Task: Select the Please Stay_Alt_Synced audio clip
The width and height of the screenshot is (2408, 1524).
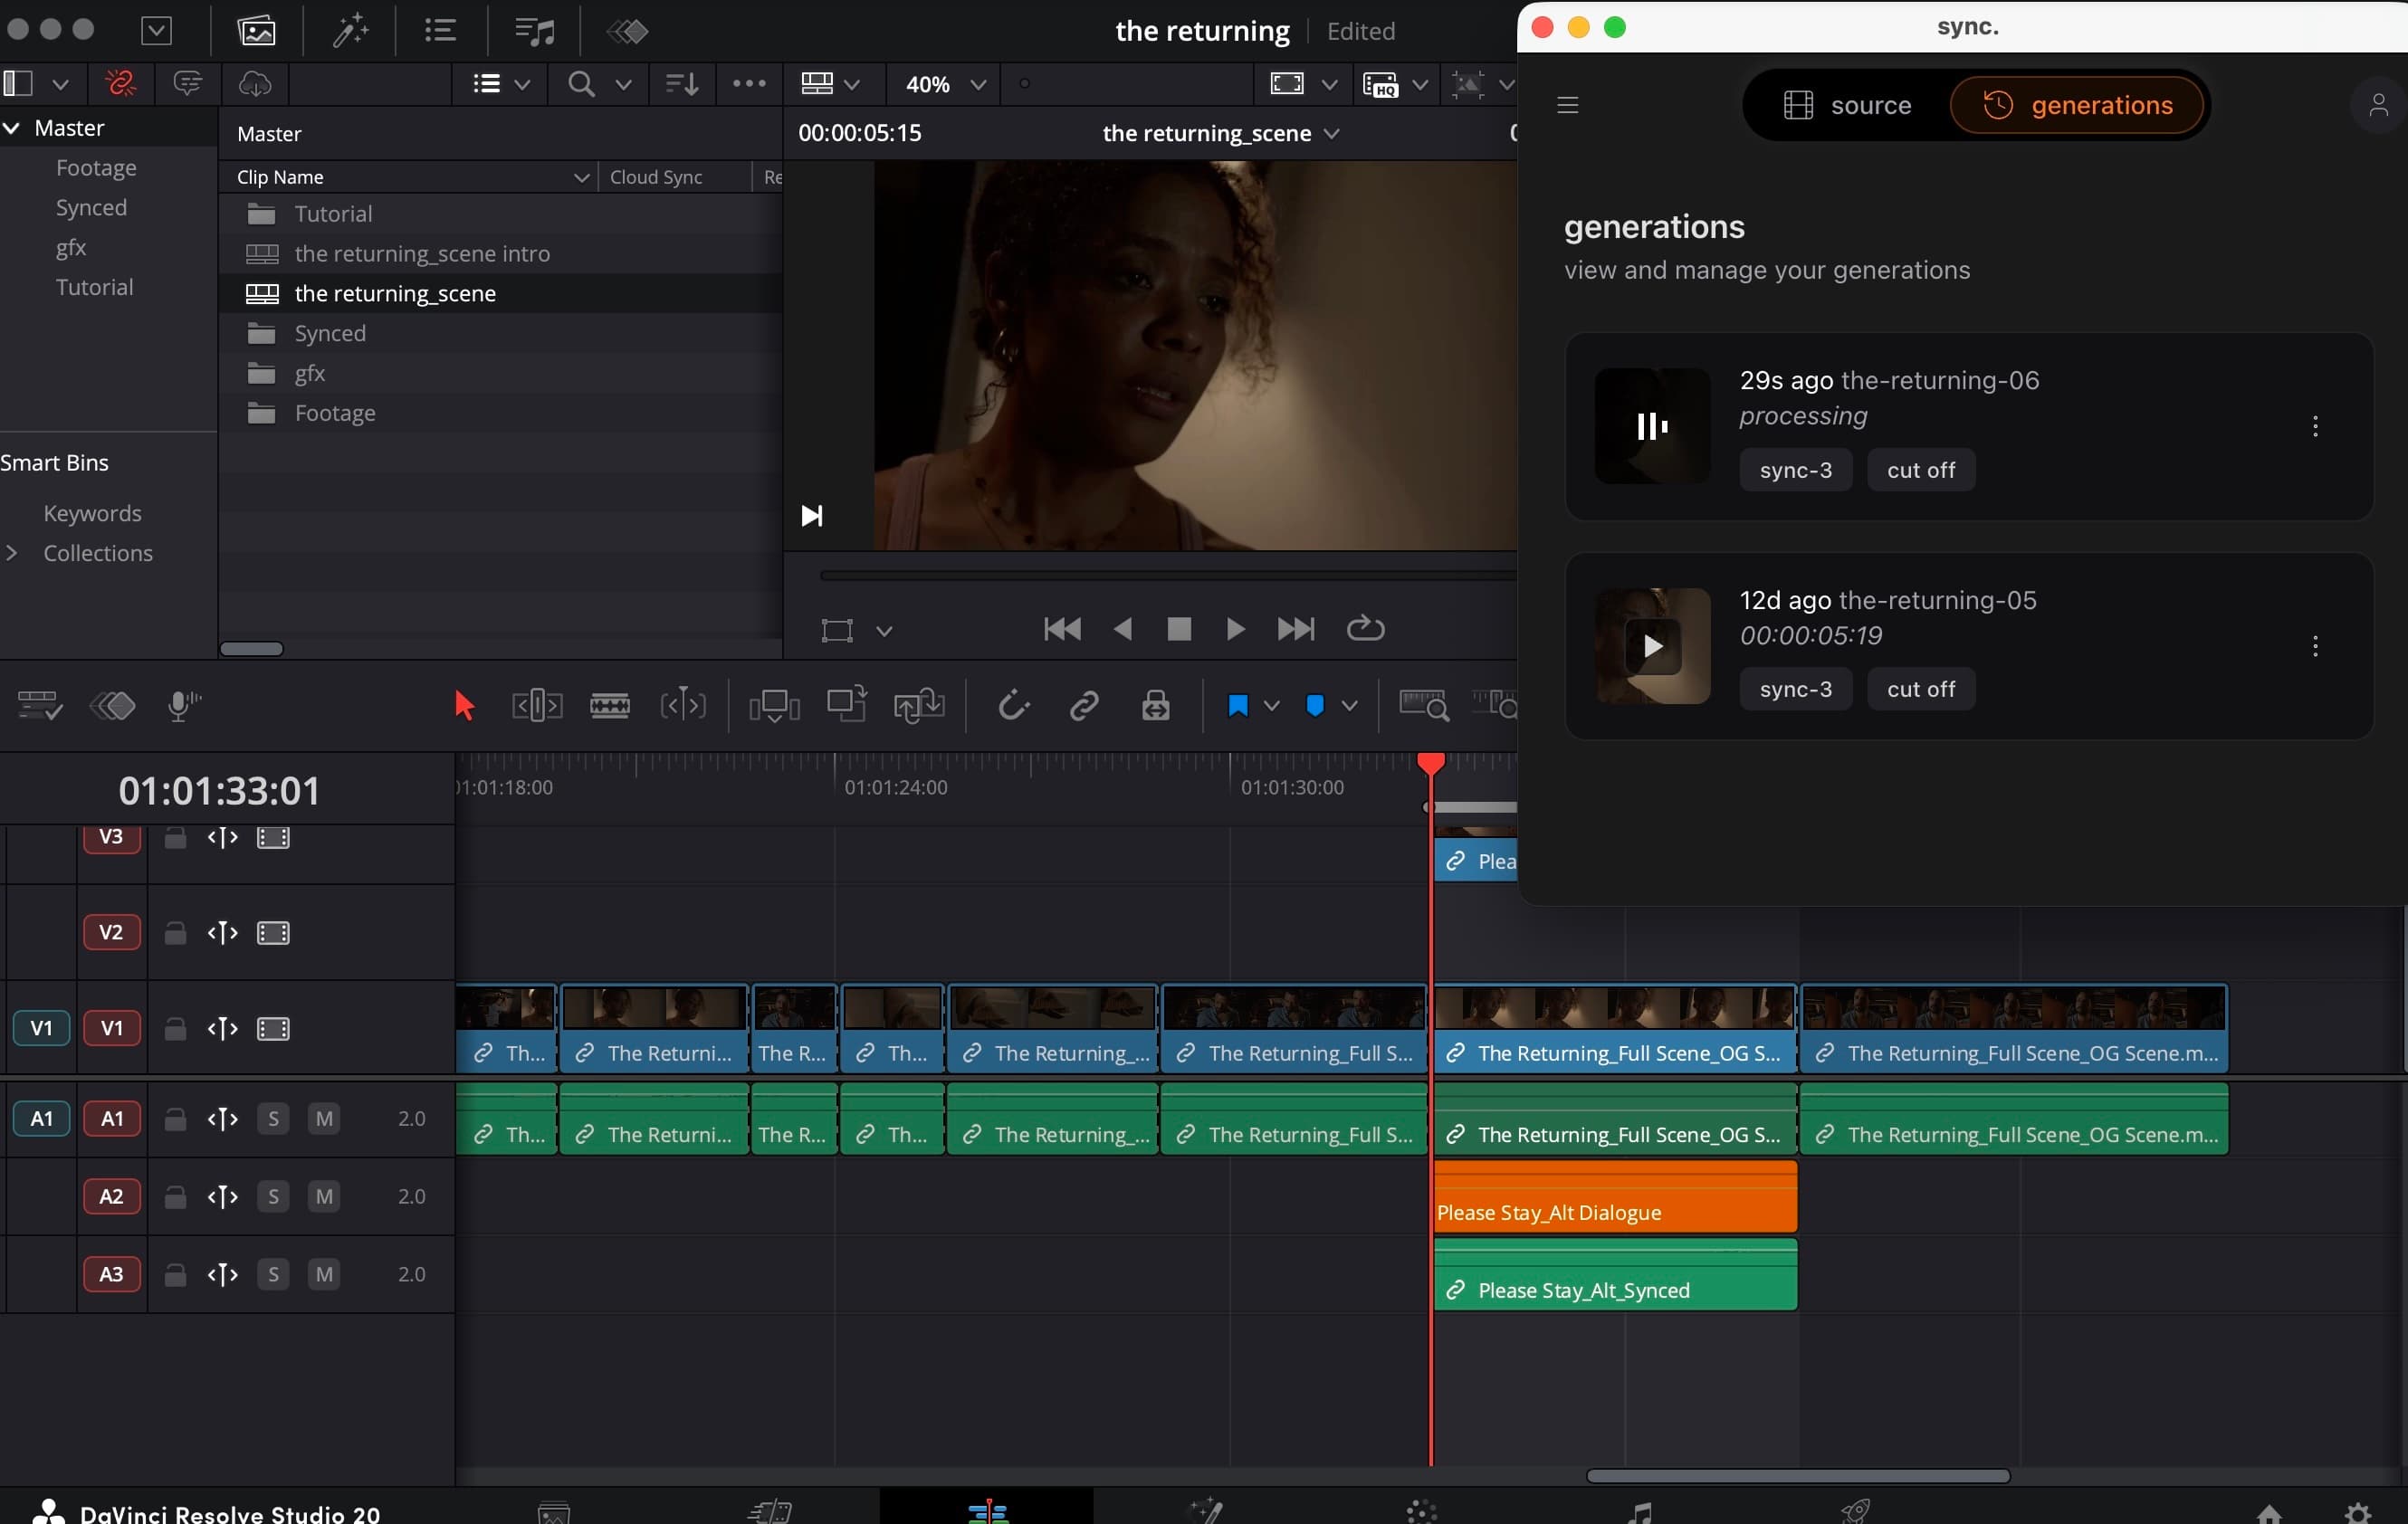Action: point(1615,1274)
